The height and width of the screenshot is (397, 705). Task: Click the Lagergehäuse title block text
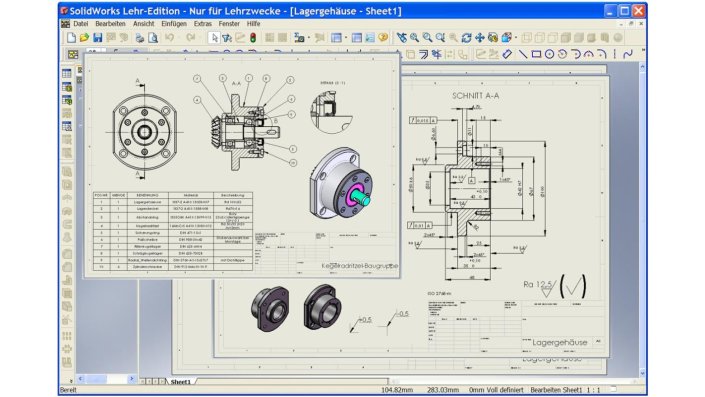click(x=560, y=343)
